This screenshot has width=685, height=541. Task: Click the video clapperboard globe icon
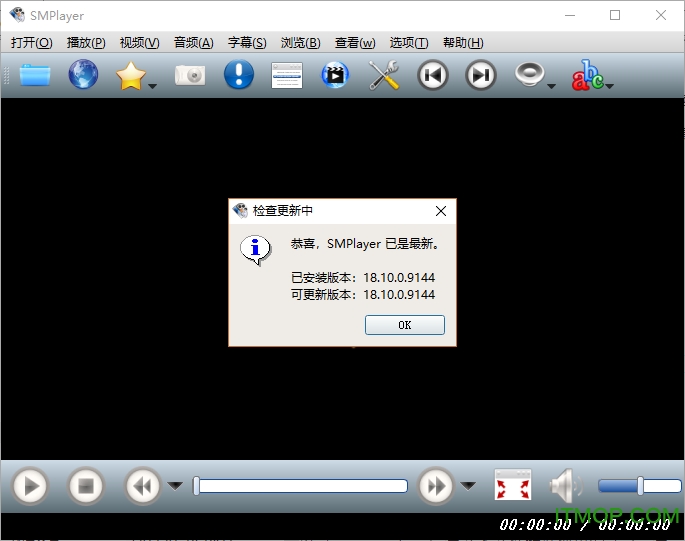[x=335, y=75]
